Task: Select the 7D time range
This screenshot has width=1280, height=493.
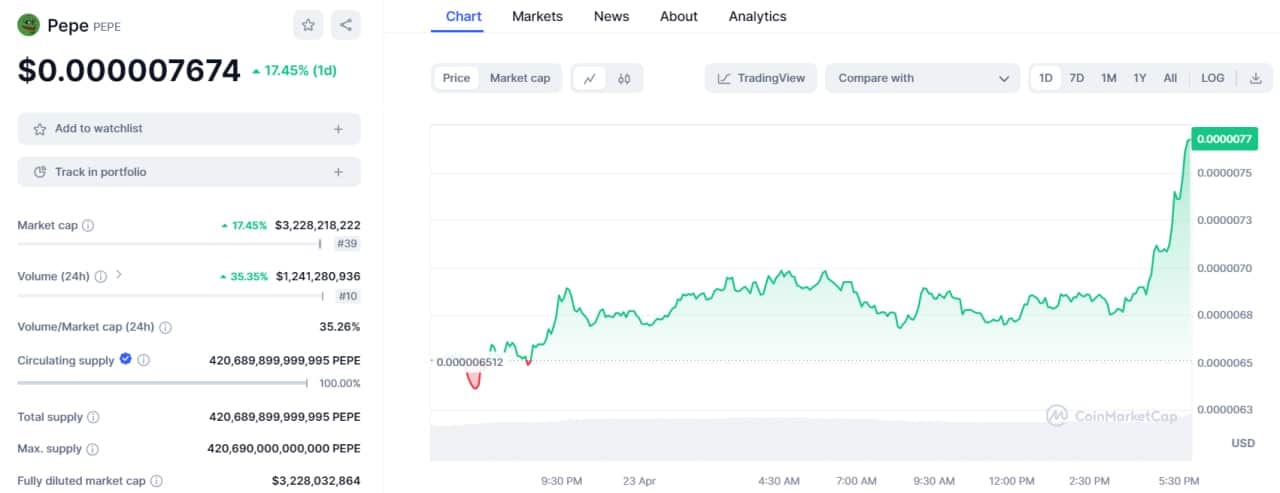Action: [x=1077, y=78]
